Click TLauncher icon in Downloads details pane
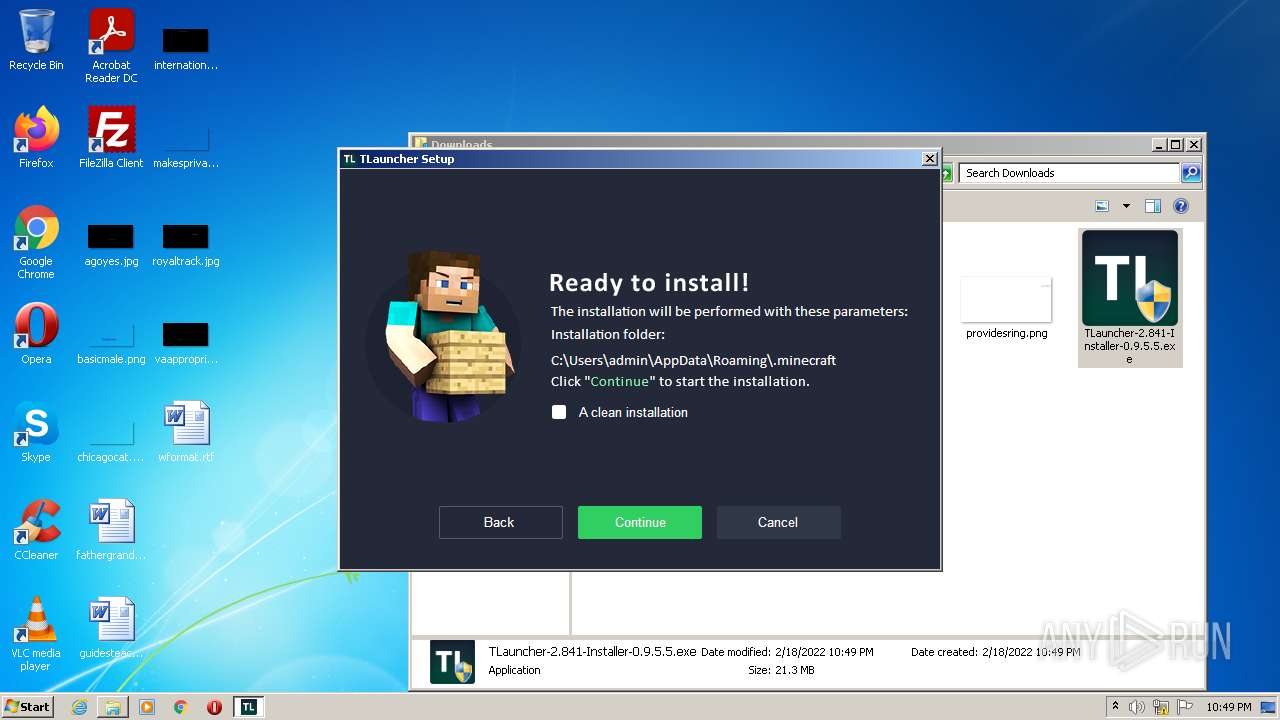Image resolution: width=1280 pixels, height=720 pixels. coord(452,662)
